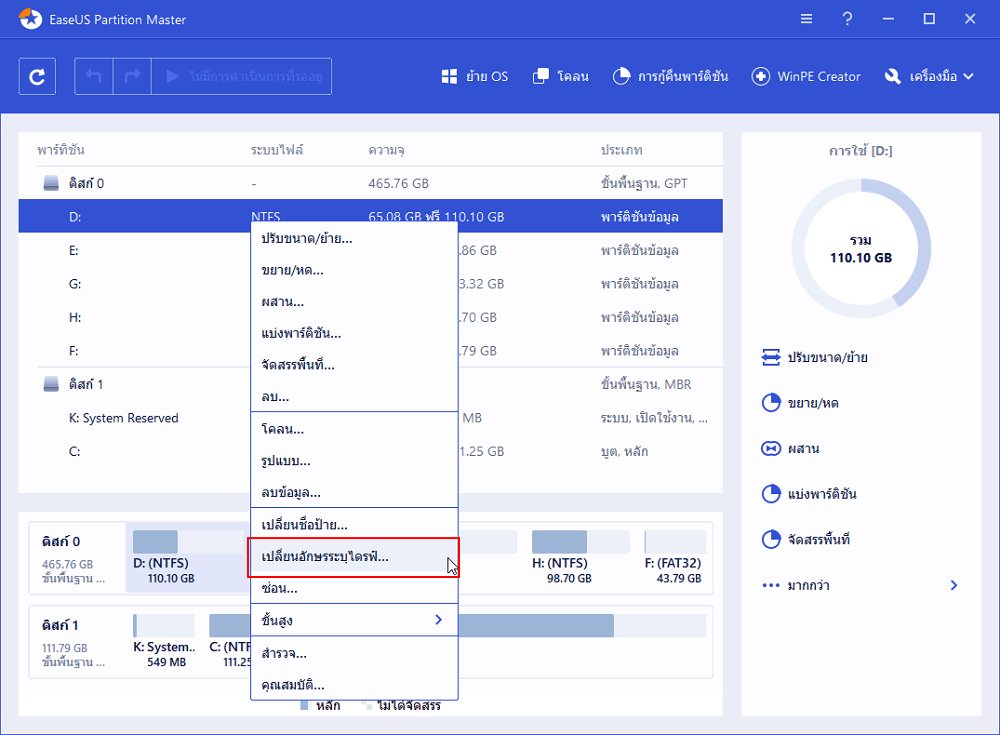Click the undo arrow button

[94, 77]
